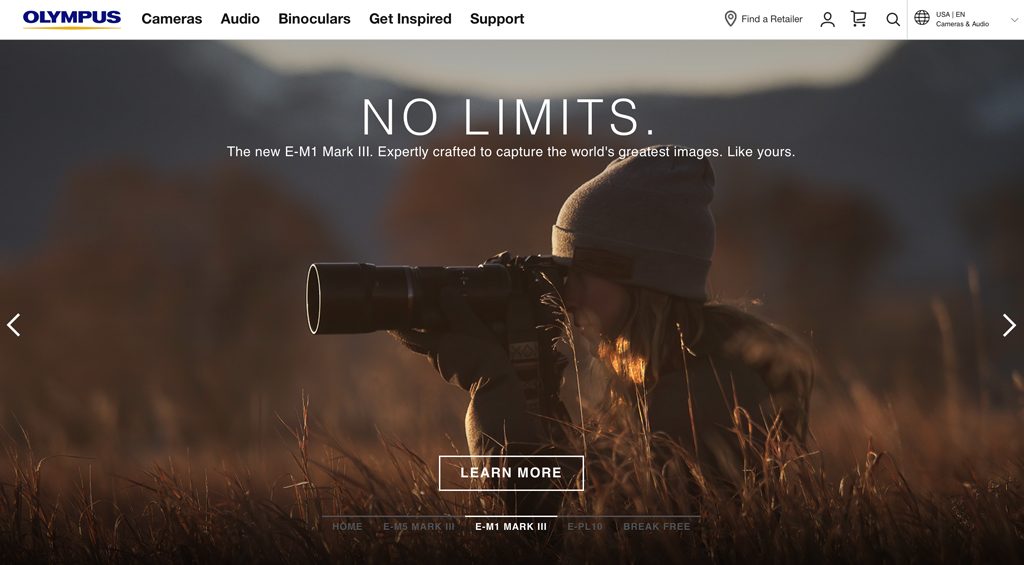The height and width of the screenshot is (565, 1024).
Task: Click the location pin icon
Action: click(730, 19)
